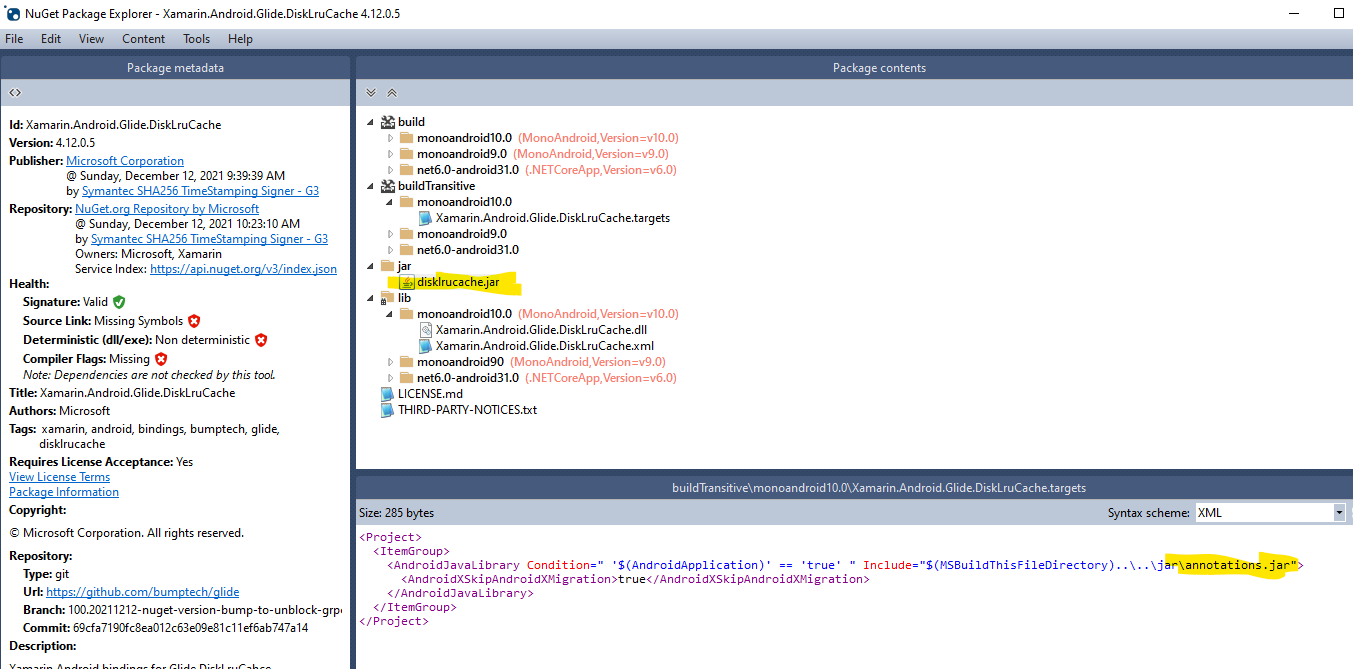1353x669 pixels.
Task: Open the Syntax scheme dropdown
Action: 1339,512
